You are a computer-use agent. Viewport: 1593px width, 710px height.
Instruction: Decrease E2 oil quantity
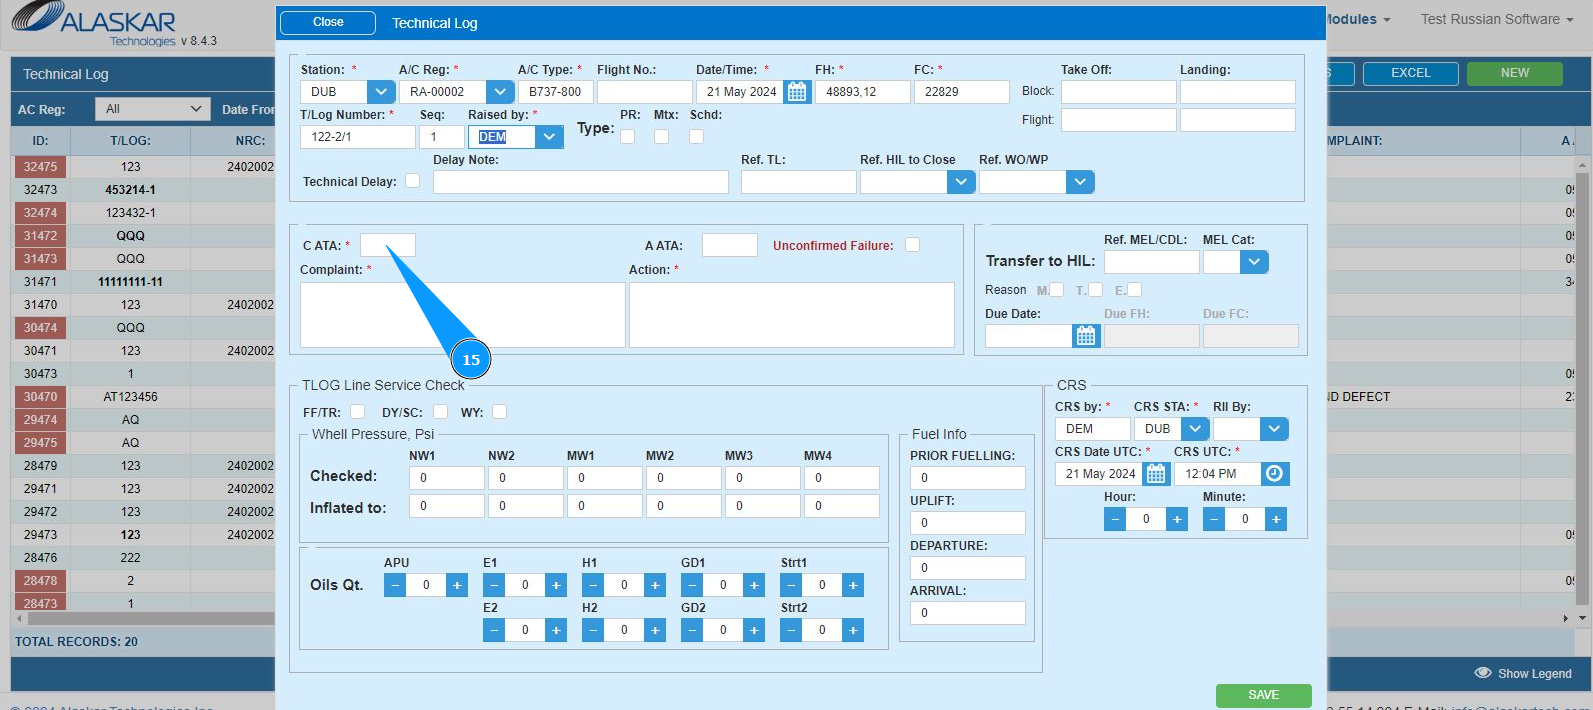pyautogui.click(x=494, y=630)
